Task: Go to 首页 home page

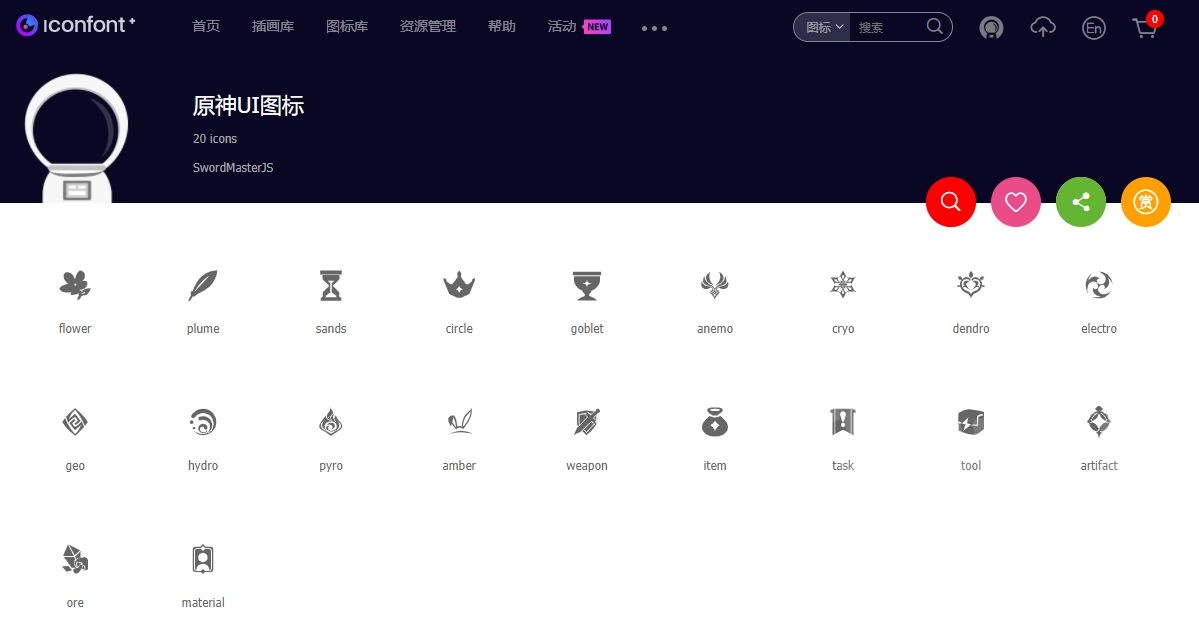Action: pyautogui.click(x=206, y=27)
